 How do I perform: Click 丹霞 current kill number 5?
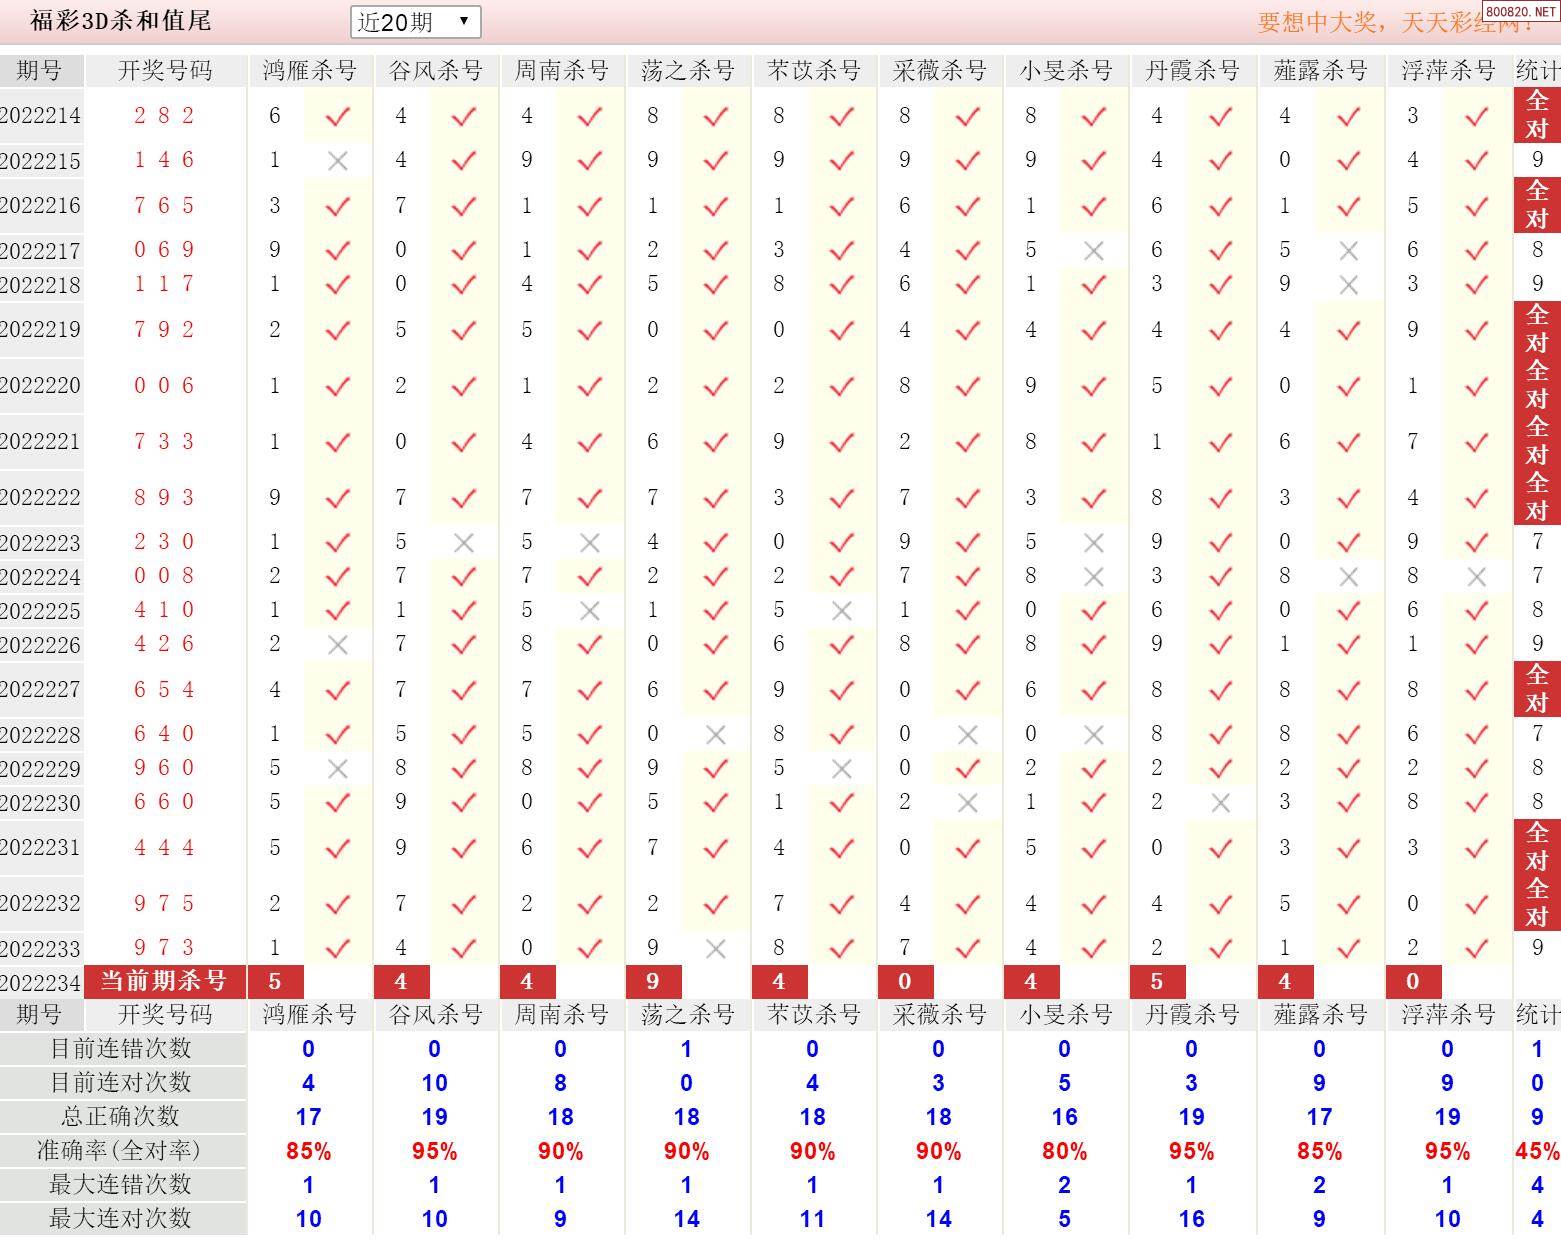(1157, 982)
